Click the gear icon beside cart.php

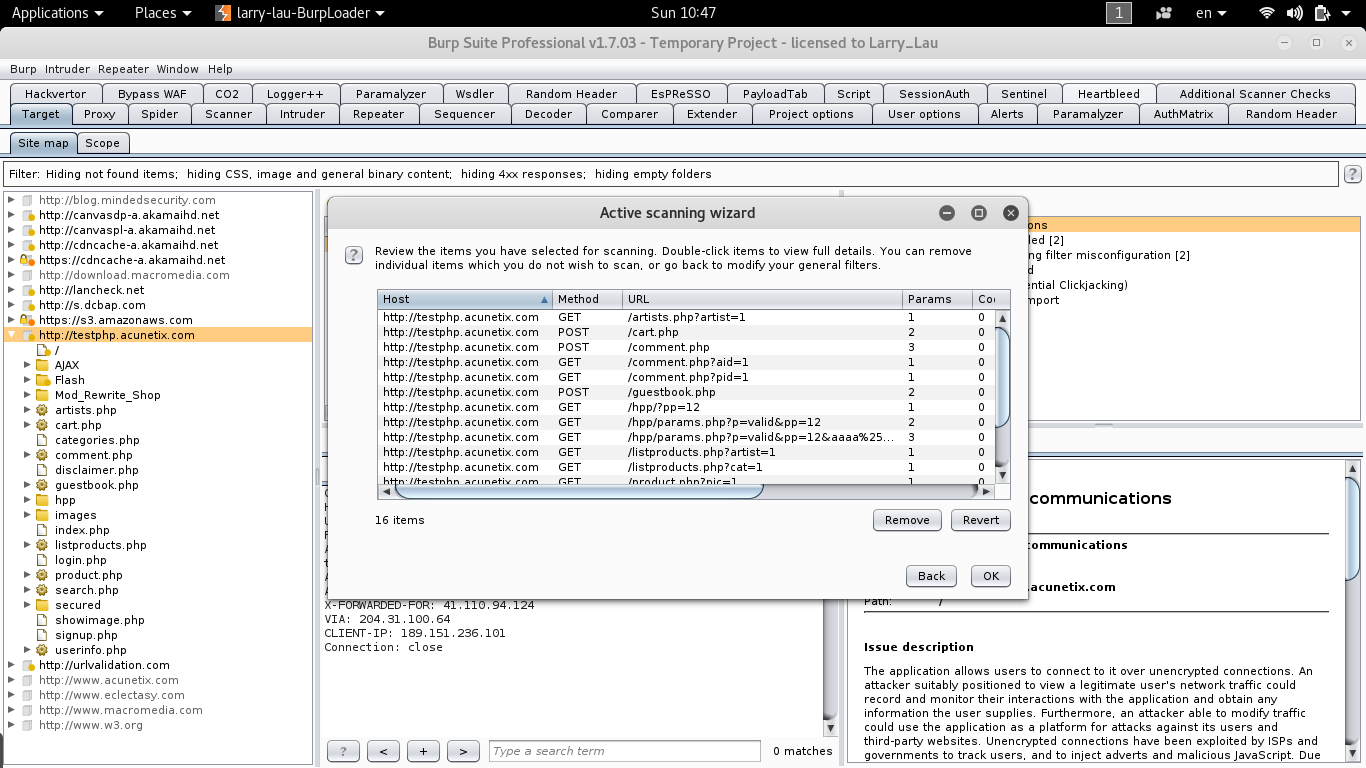tap(43, 425)
